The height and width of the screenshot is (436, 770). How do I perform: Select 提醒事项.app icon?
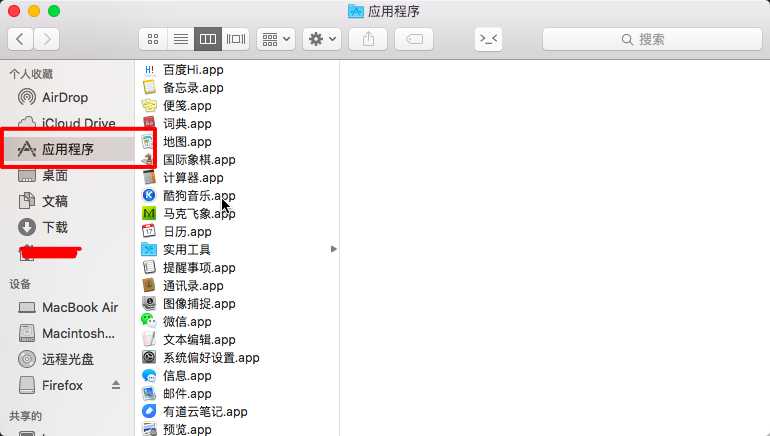click(x=149, y=268)
